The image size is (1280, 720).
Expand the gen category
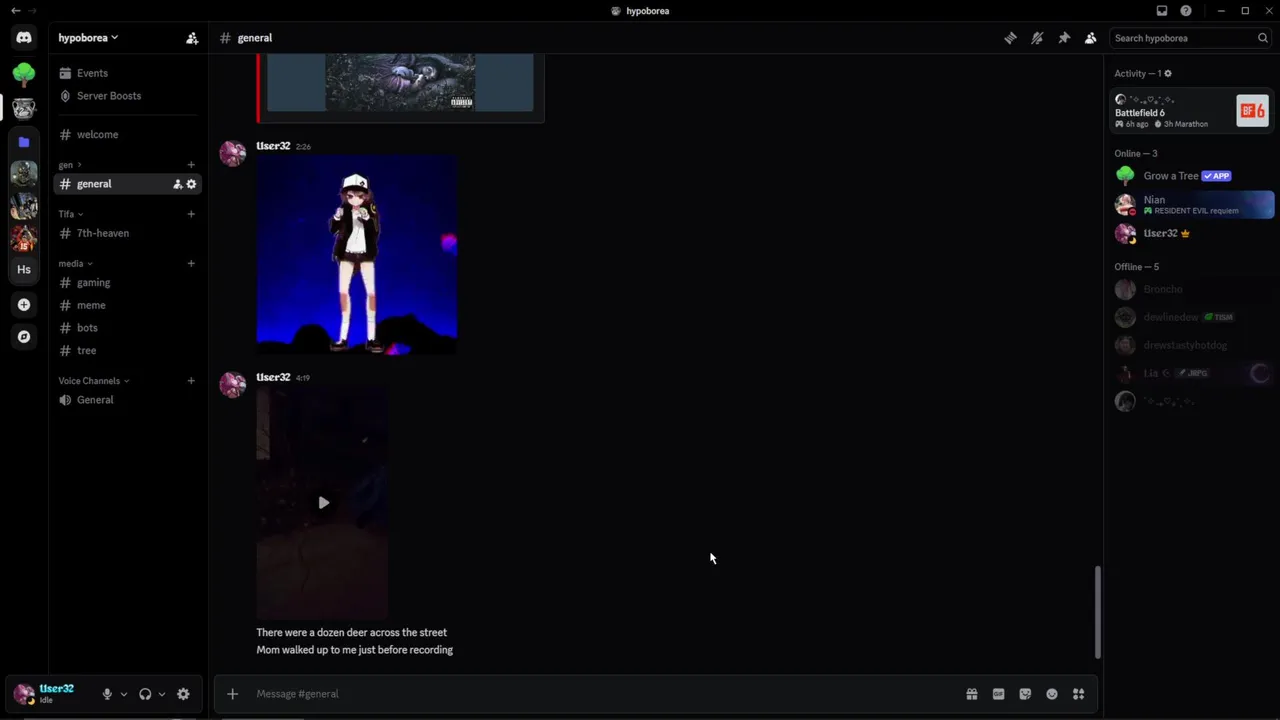(70, 165)
